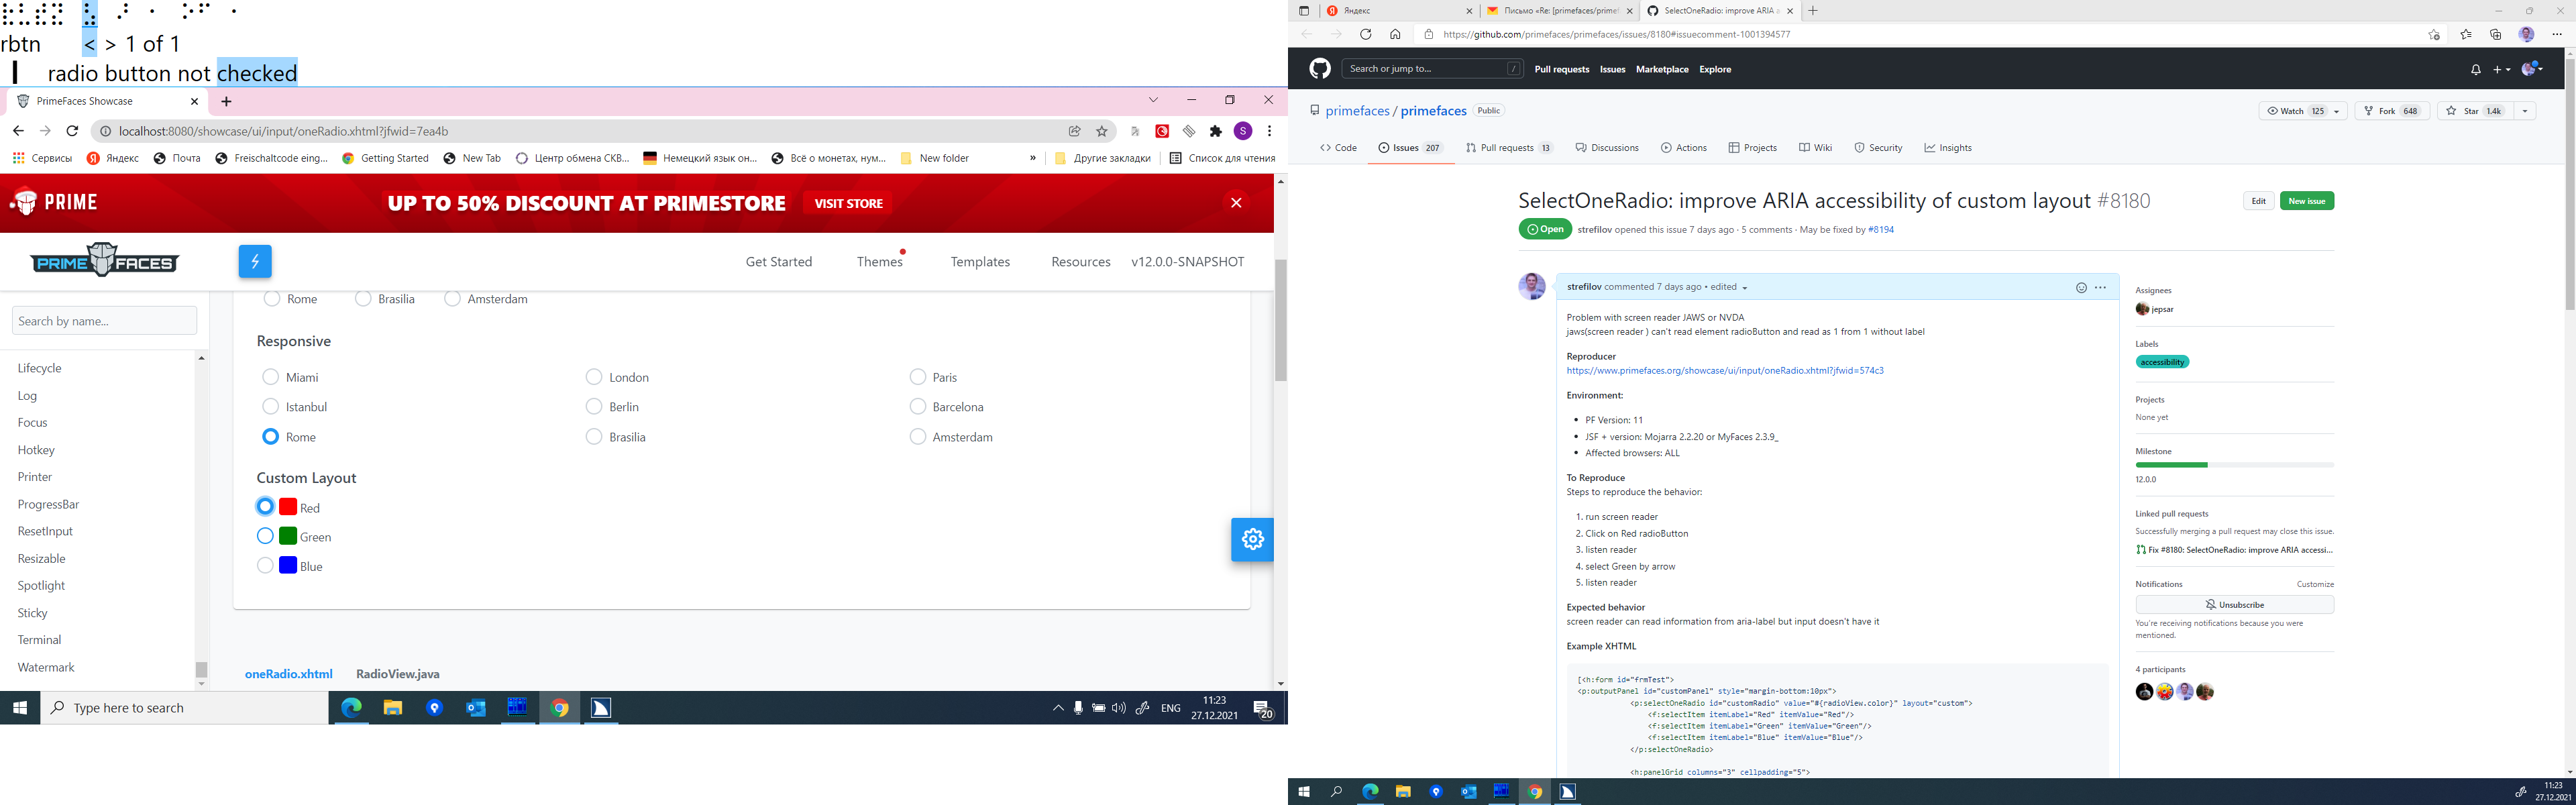This screenshot has width=2576, height=805.
Task: Expand the GitHub create new dropdown
Action: click(x=2501, y=68)
